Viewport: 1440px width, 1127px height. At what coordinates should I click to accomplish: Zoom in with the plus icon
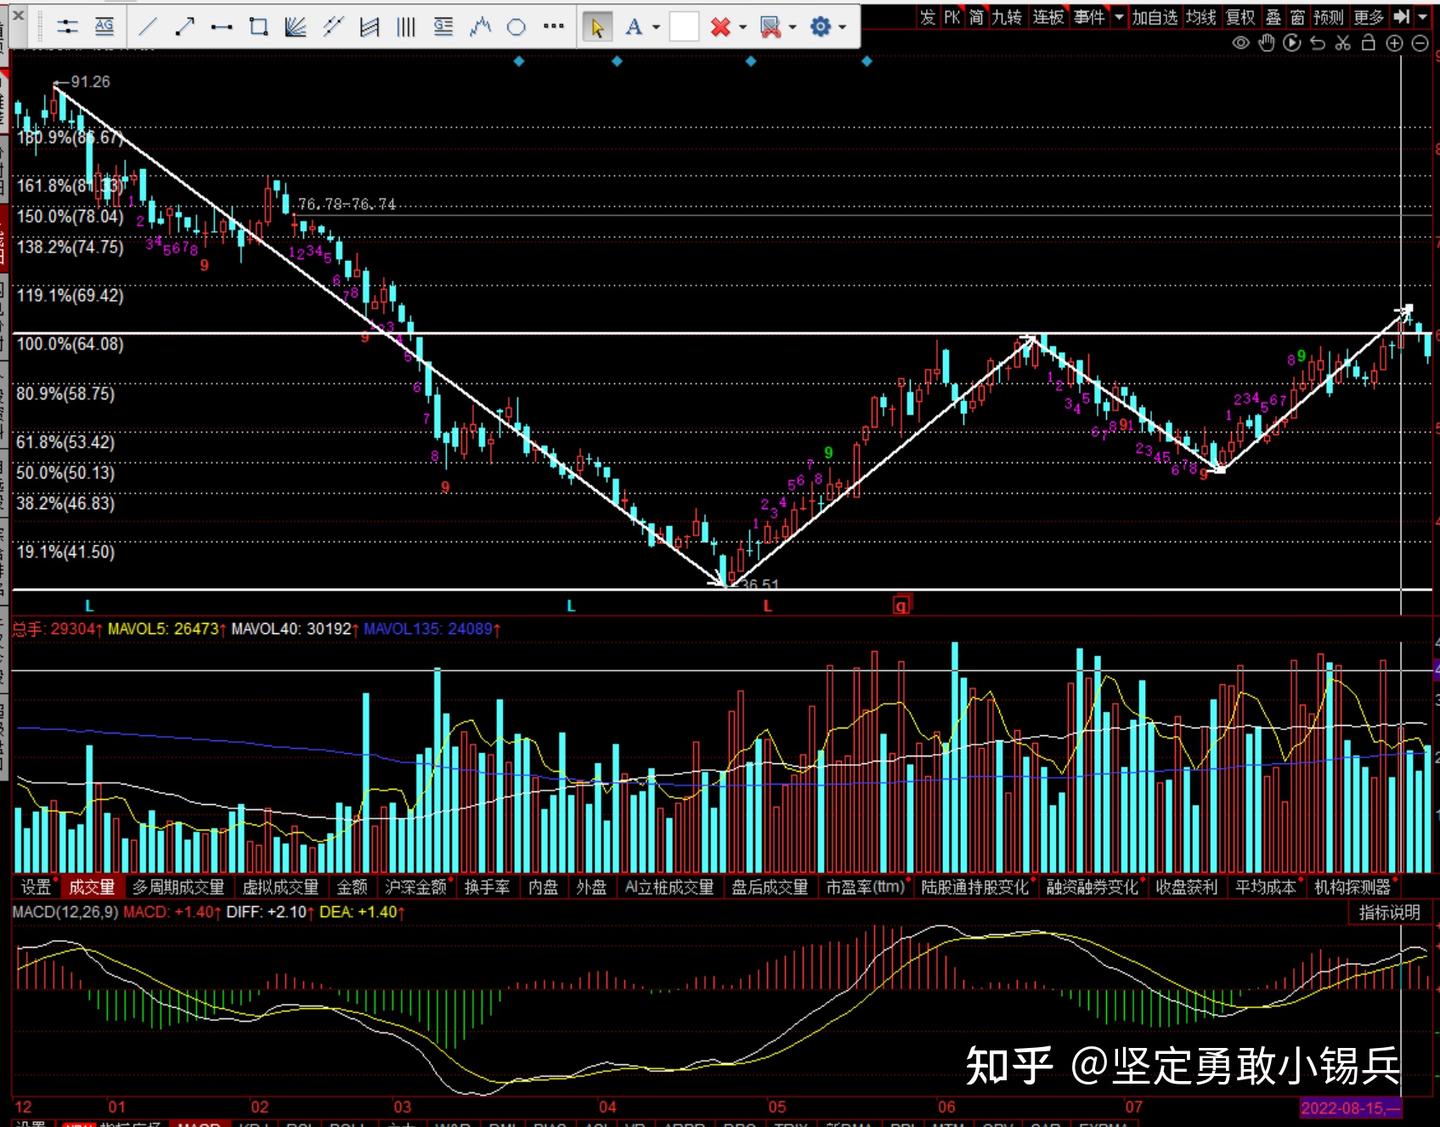coord(1394,43)
